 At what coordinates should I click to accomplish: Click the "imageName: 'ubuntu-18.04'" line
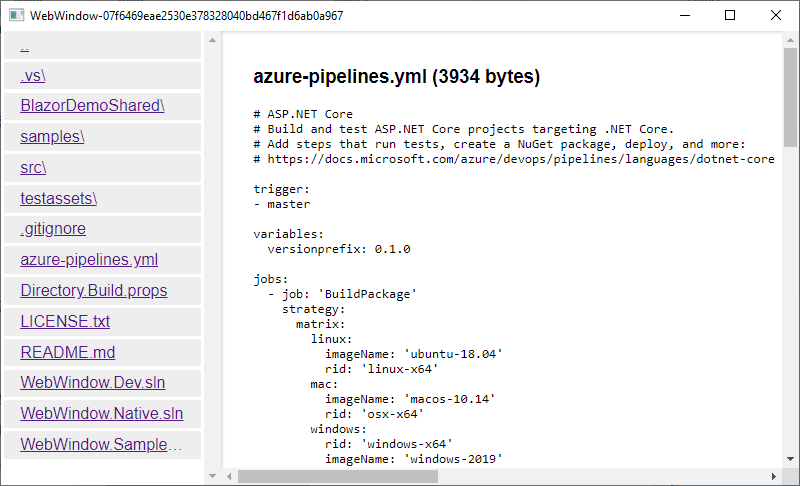[414, 354]
